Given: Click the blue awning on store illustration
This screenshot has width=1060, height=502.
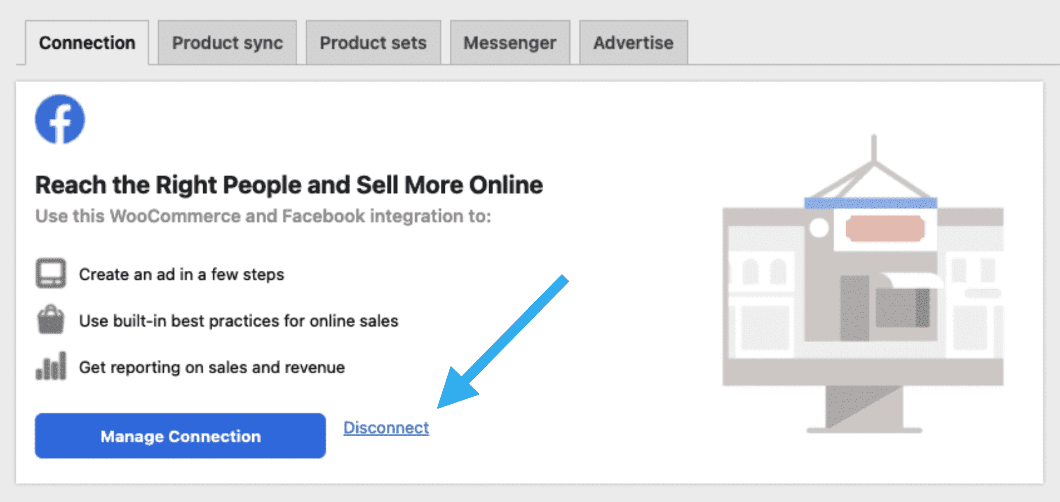Looking at the screenshot, I should click(x=871, y=202).
